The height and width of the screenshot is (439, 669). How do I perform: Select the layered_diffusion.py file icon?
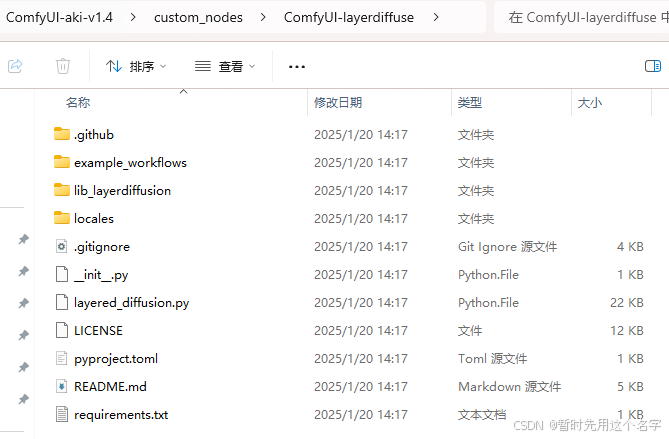(x=62, y=302)
